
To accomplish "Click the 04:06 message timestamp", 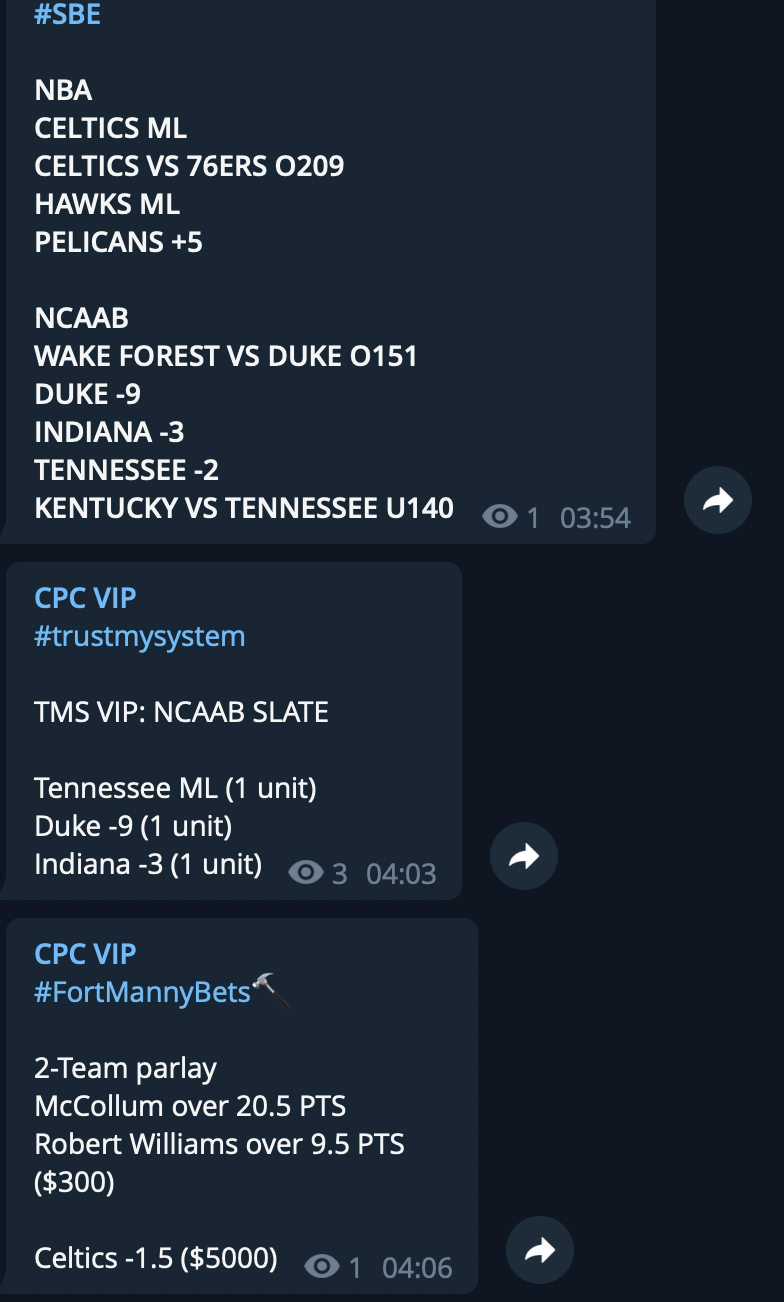I will [418, 1268].
